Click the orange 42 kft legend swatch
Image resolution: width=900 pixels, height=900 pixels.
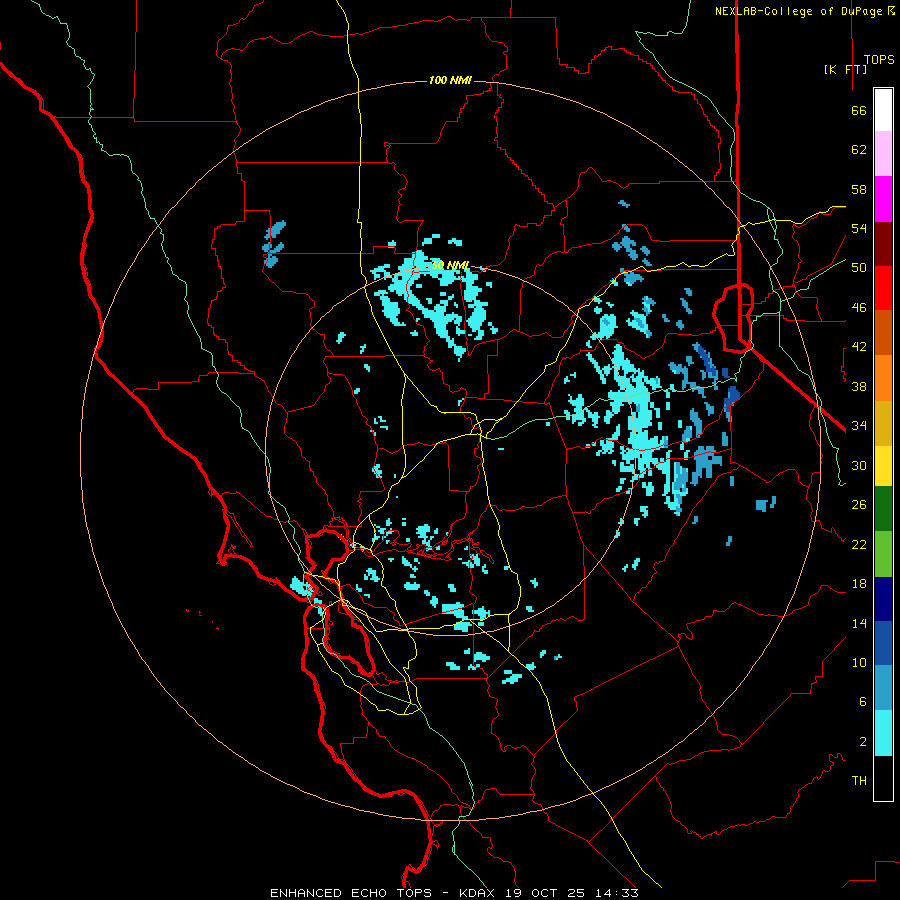pos(883,378)
